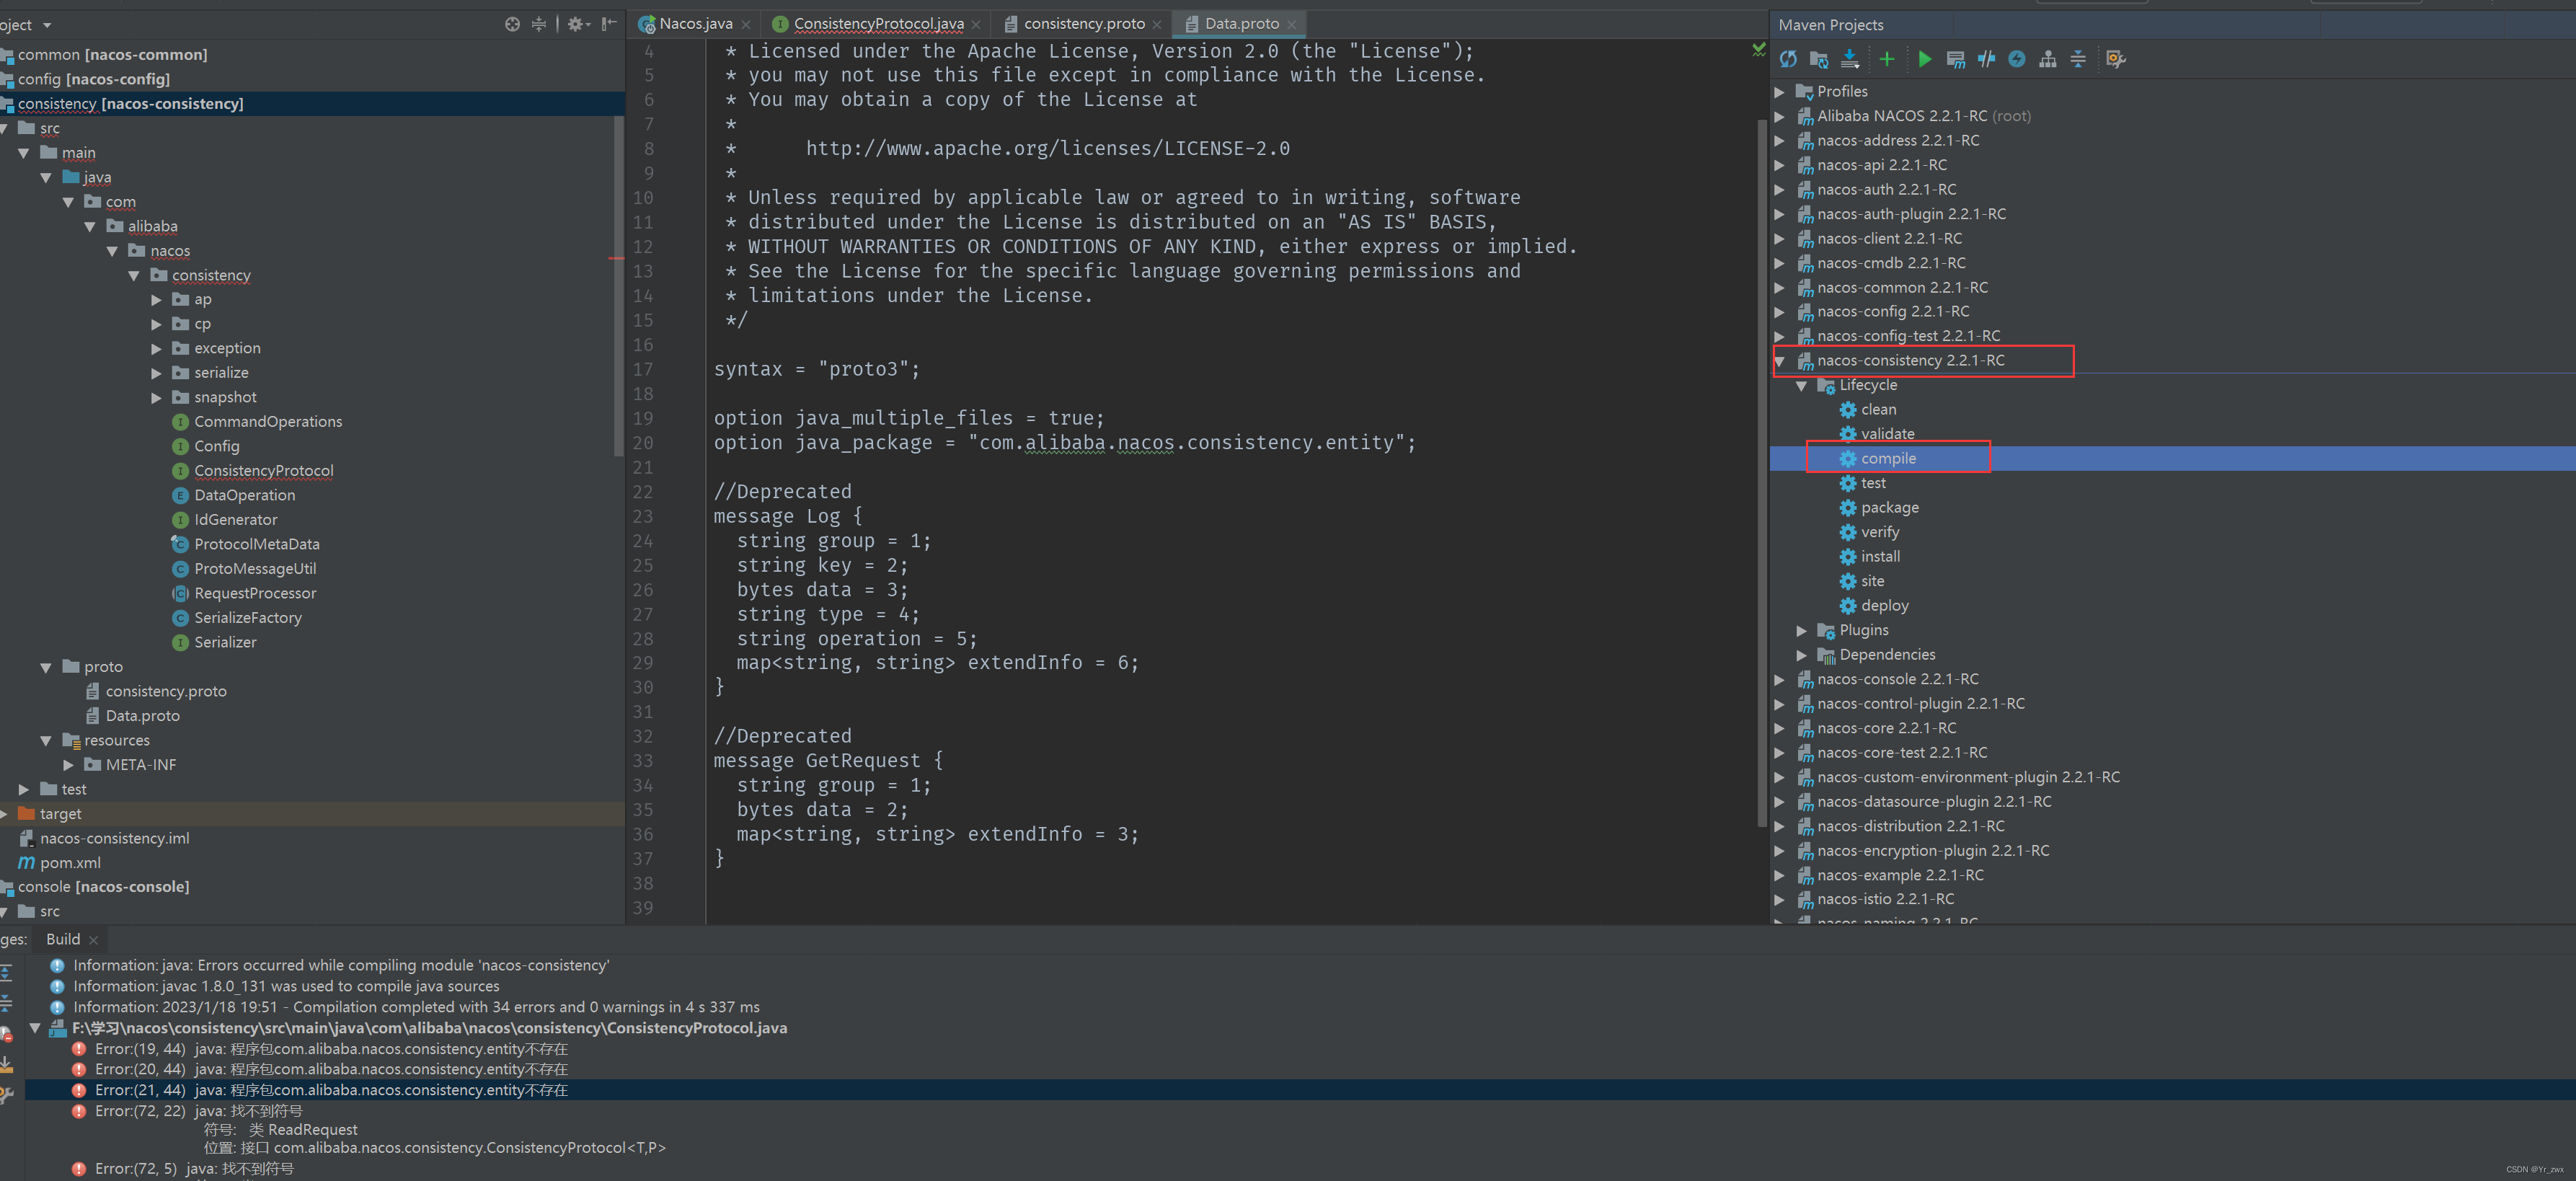The width and height of the screenshot is (2576, 1181).
Task: Collapse nacos-consistency 2.2.1-RC Maven node
Action: tap(1780, 361)
